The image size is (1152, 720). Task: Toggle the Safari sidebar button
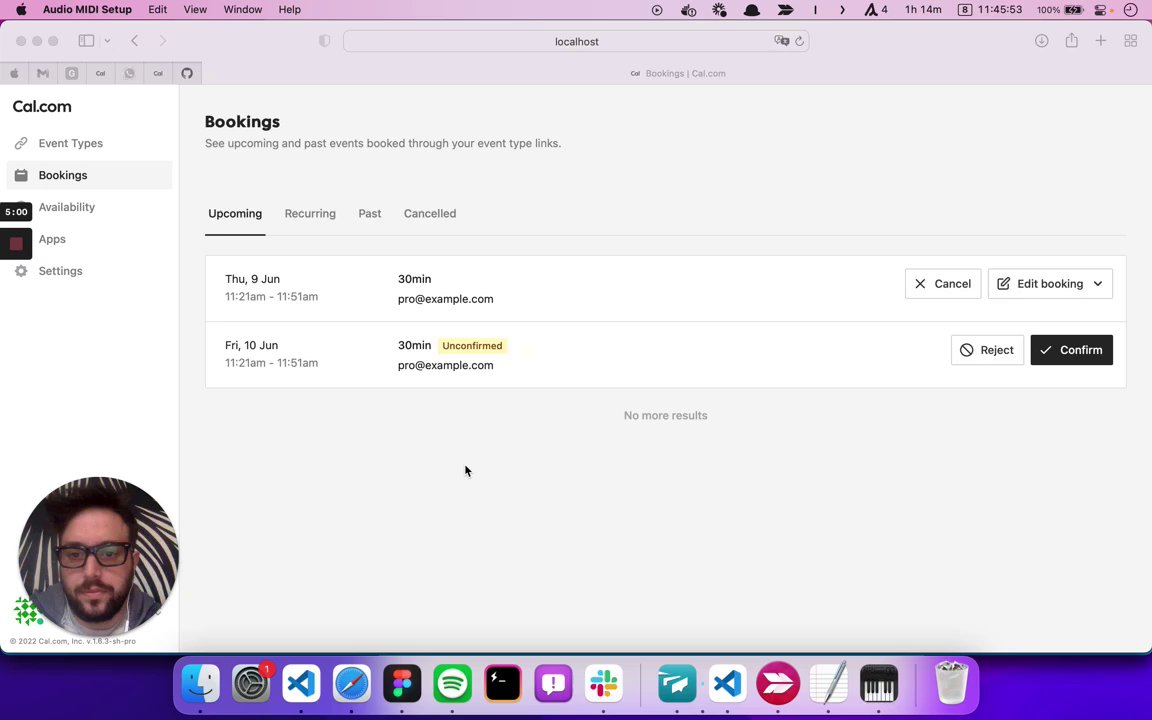pyautogui.click(x=87, y=41)
